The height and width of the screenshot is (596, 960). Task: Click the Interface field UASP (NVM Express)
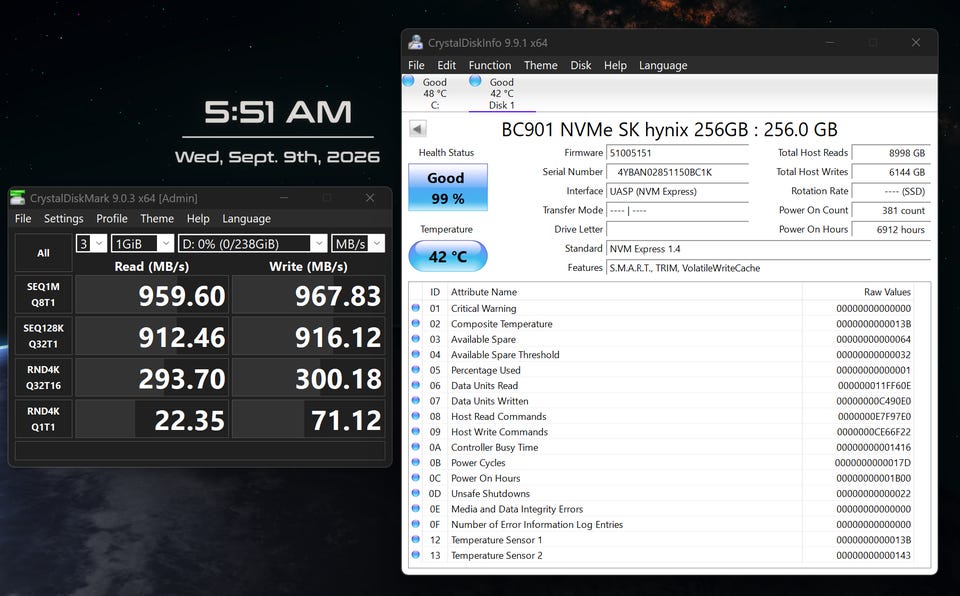tap(677, 191)
